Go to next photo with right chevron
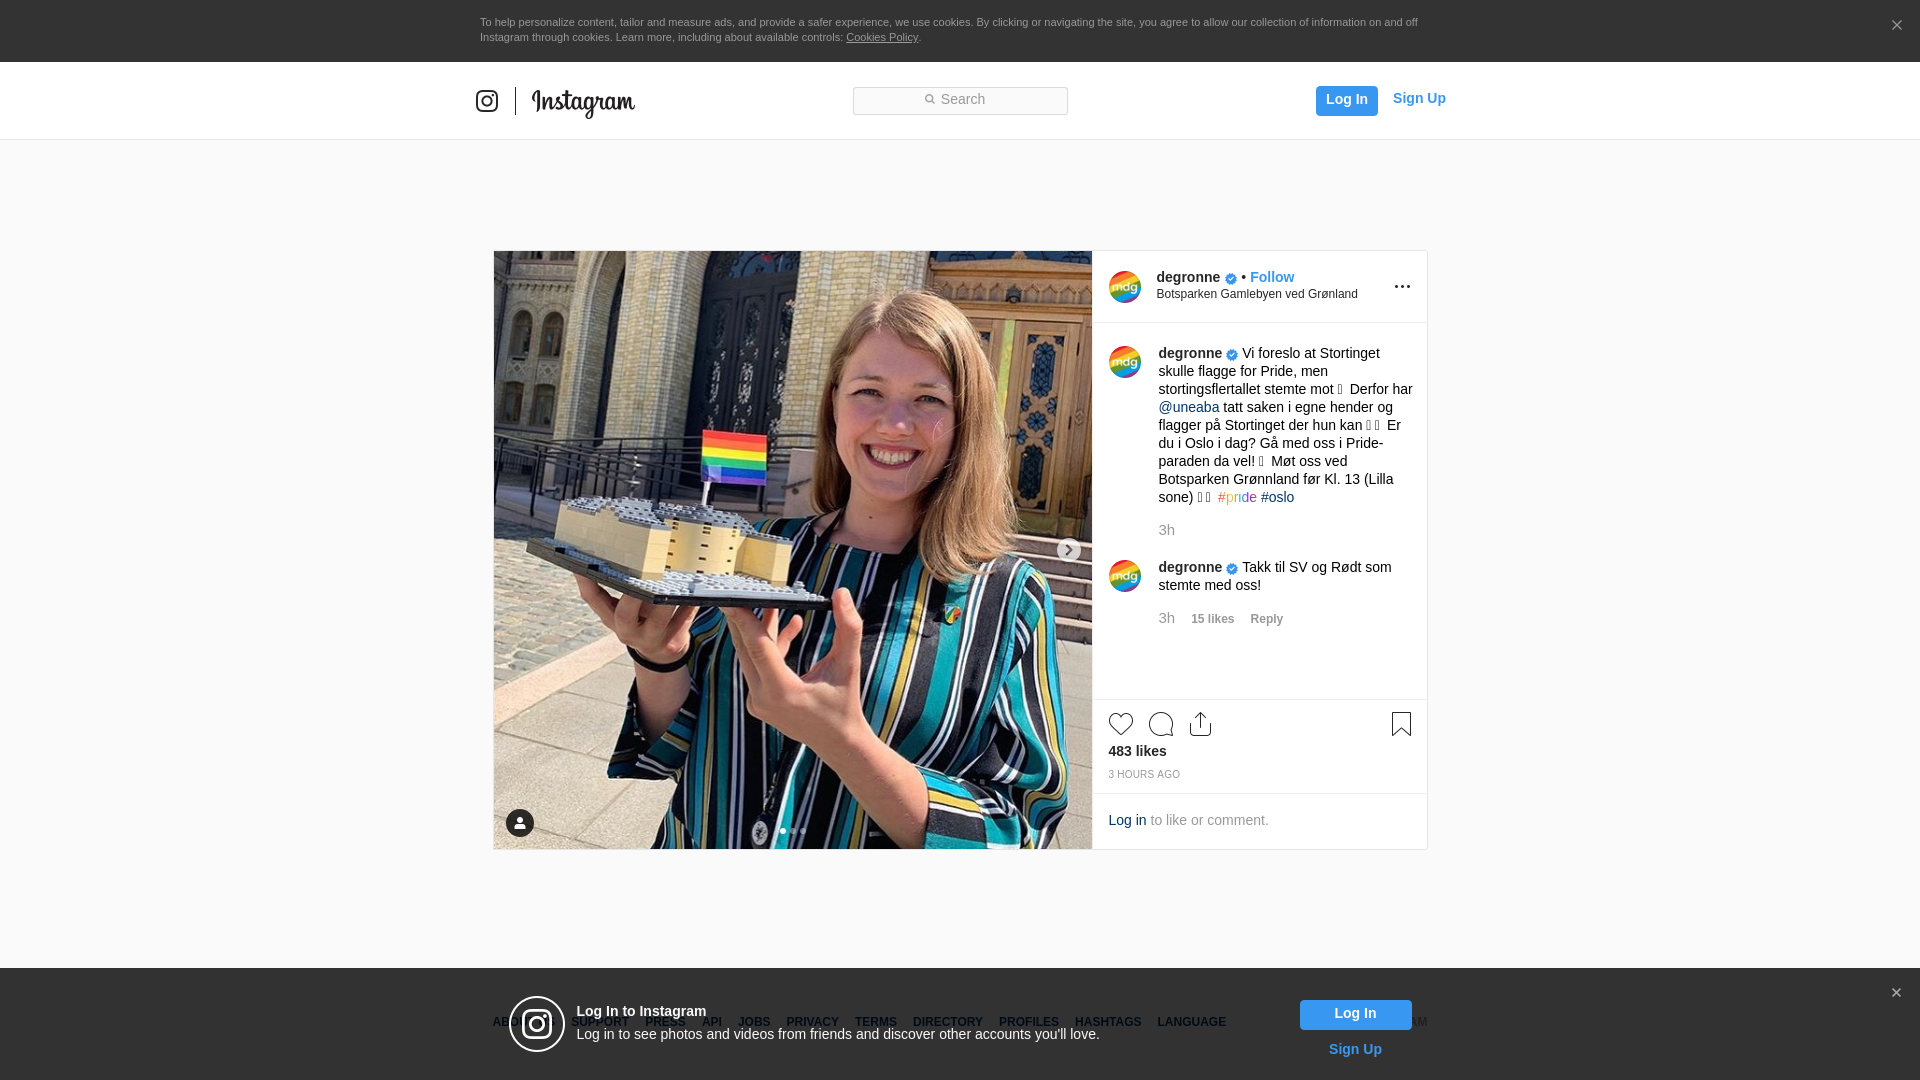Viewport: 1920px width, 1080px height. pos(1069,550)
